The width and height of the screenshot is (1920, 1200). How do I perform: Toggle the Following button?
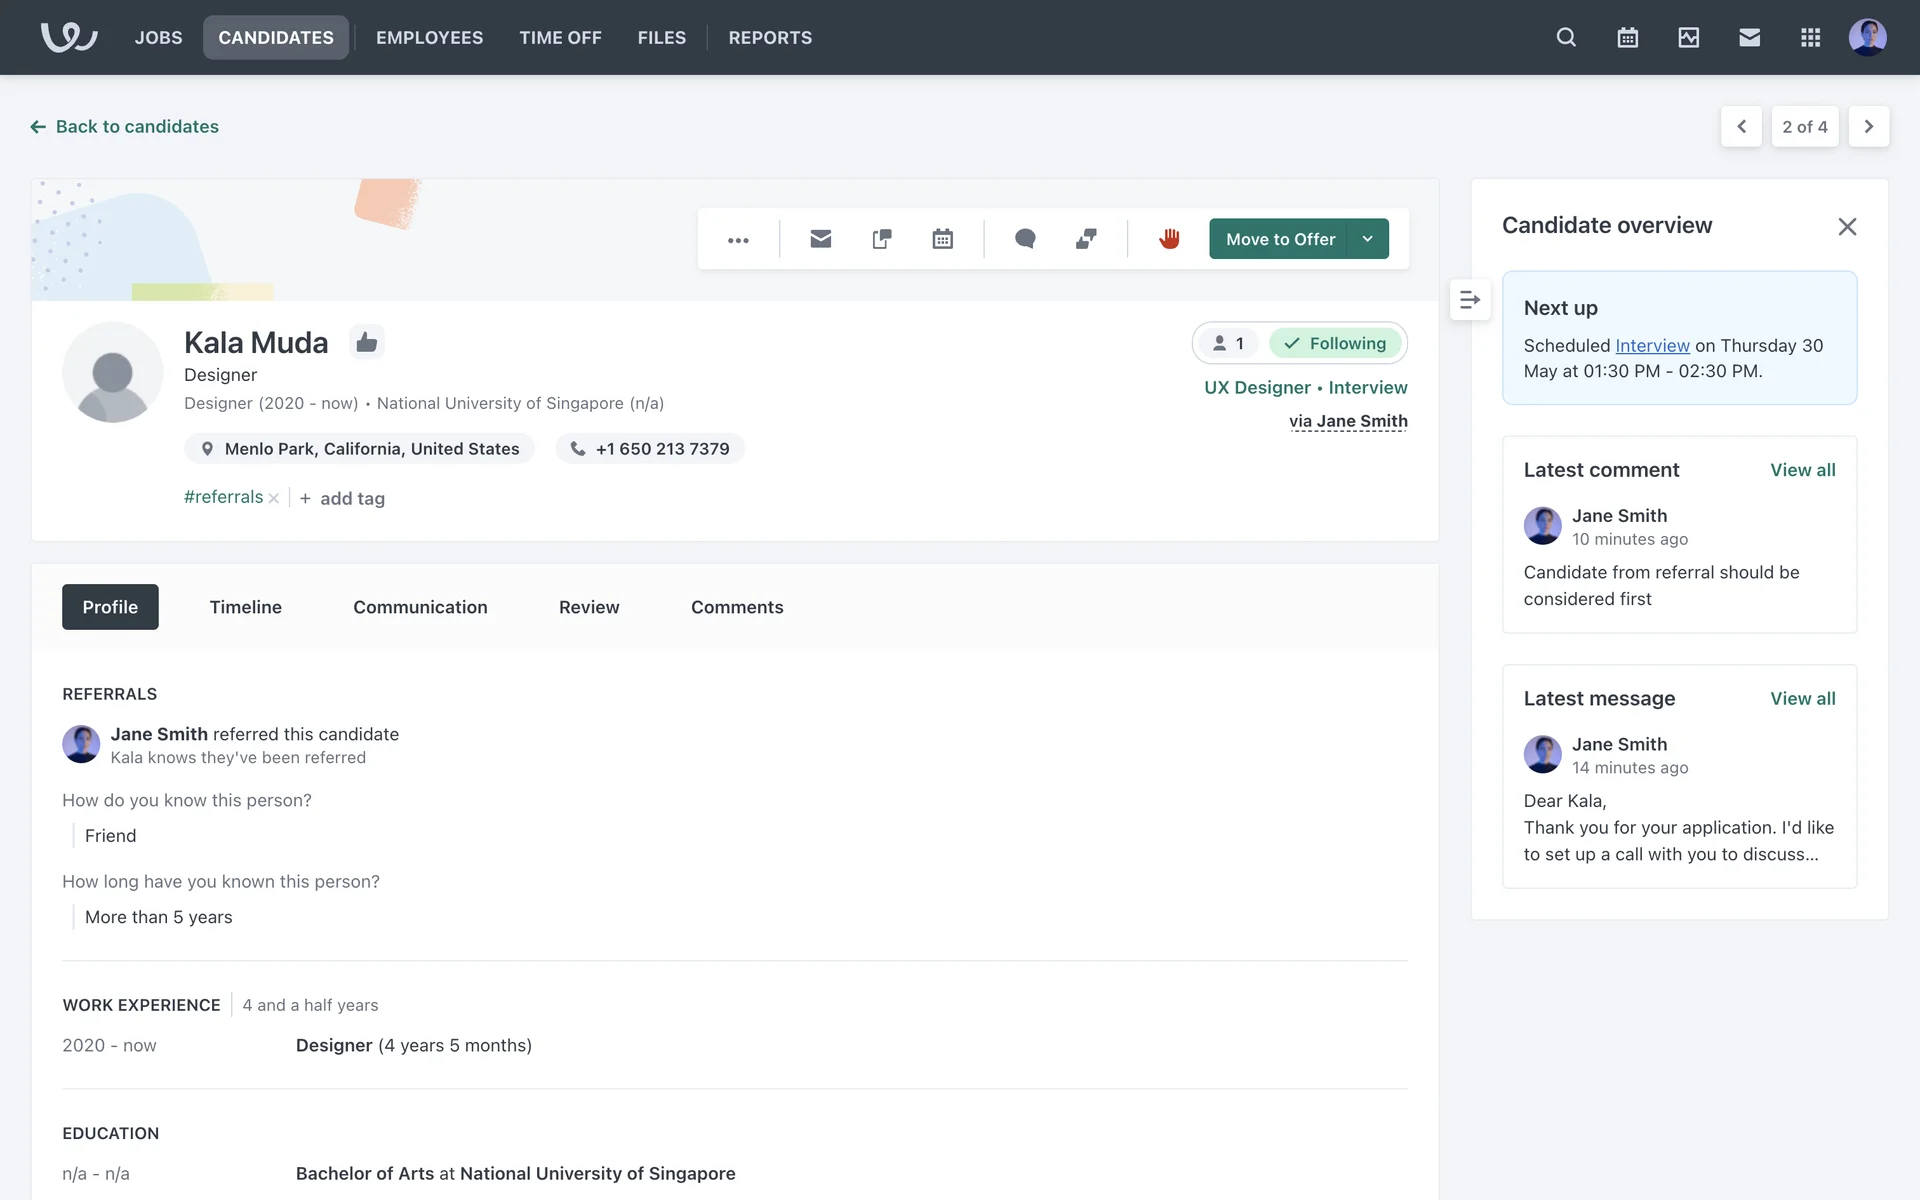(x=1337, y=343)
